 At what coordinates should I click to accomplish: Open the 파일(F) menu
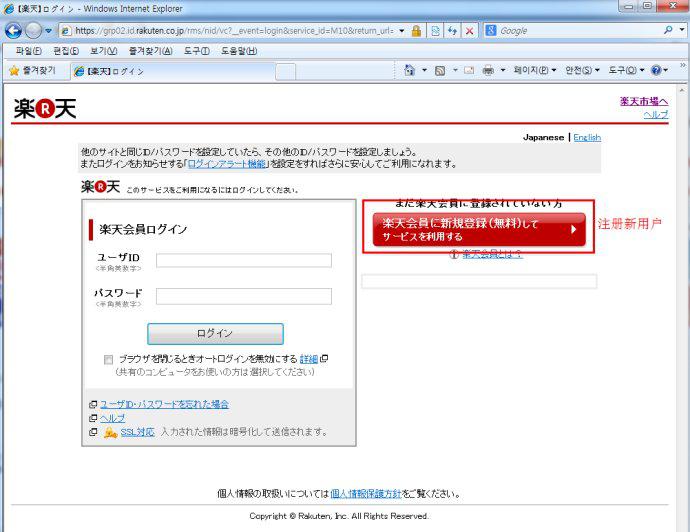(29, 51)
